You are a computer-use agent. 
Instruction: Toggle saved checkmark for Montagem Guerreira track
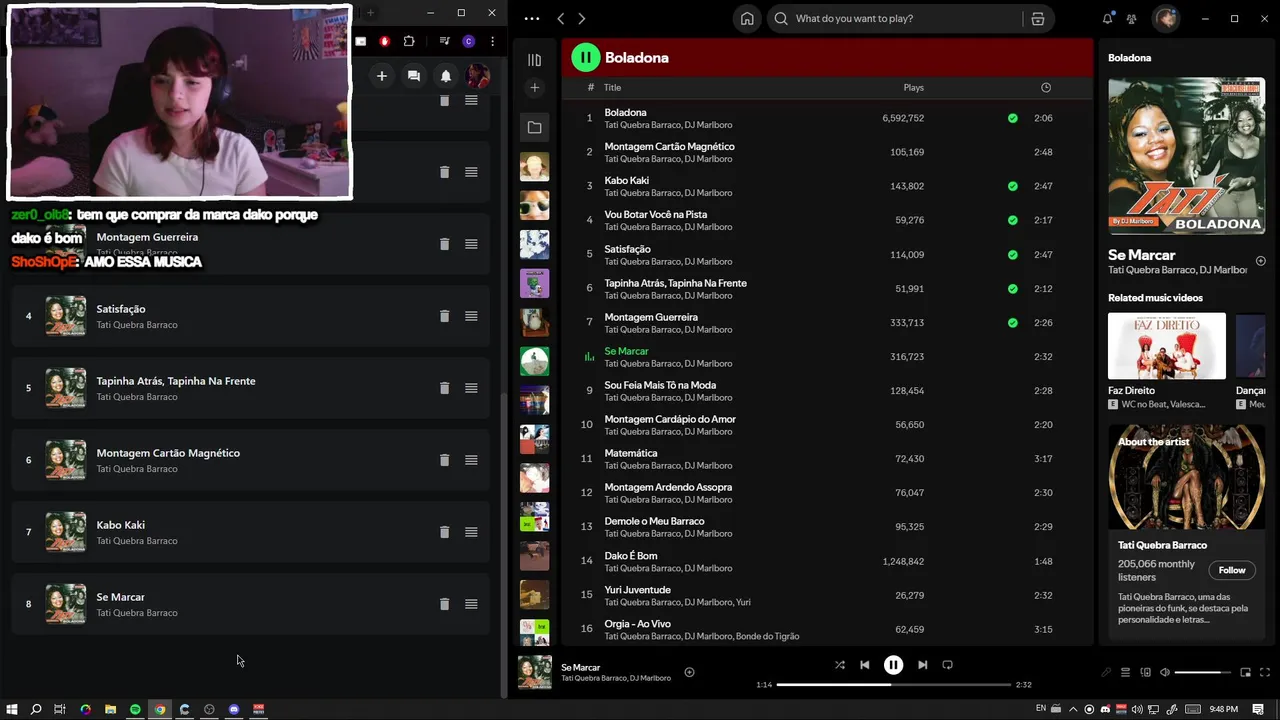tap(1012, 323)
